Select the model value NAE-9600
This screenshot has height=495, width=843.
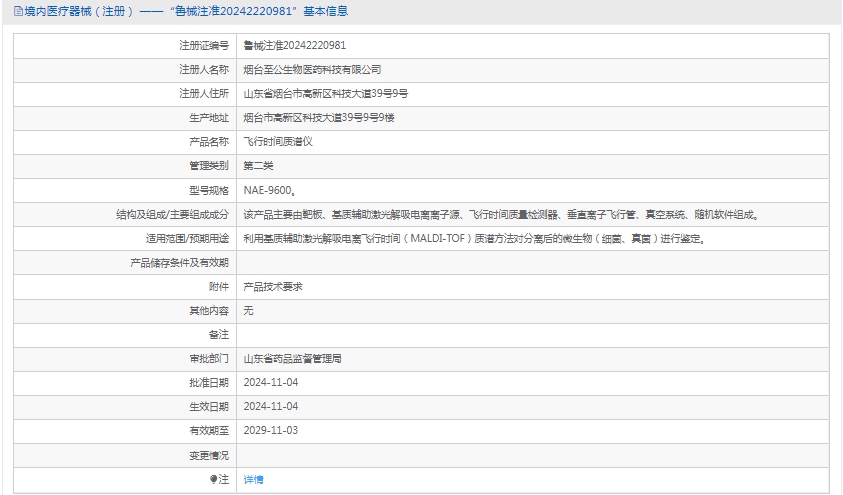[268, 190]
